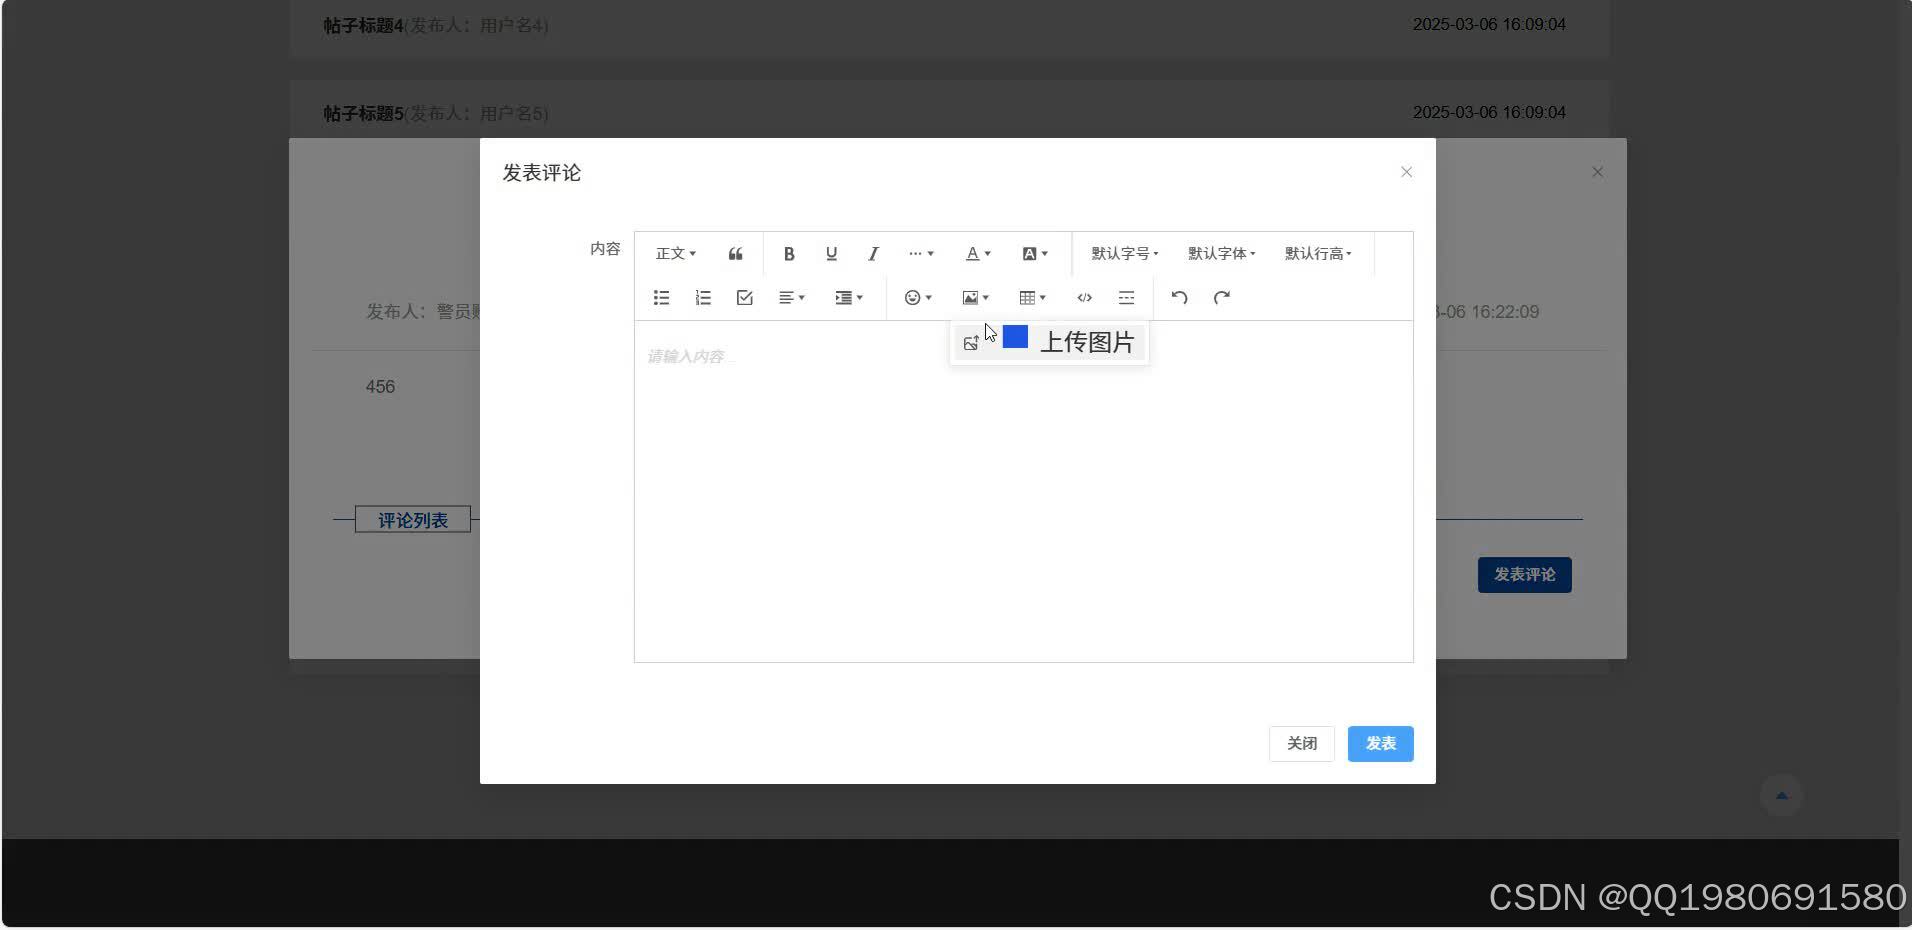Open the image insert menu
The width and height of the screenshot is (1912, 930).
(975, 298)
